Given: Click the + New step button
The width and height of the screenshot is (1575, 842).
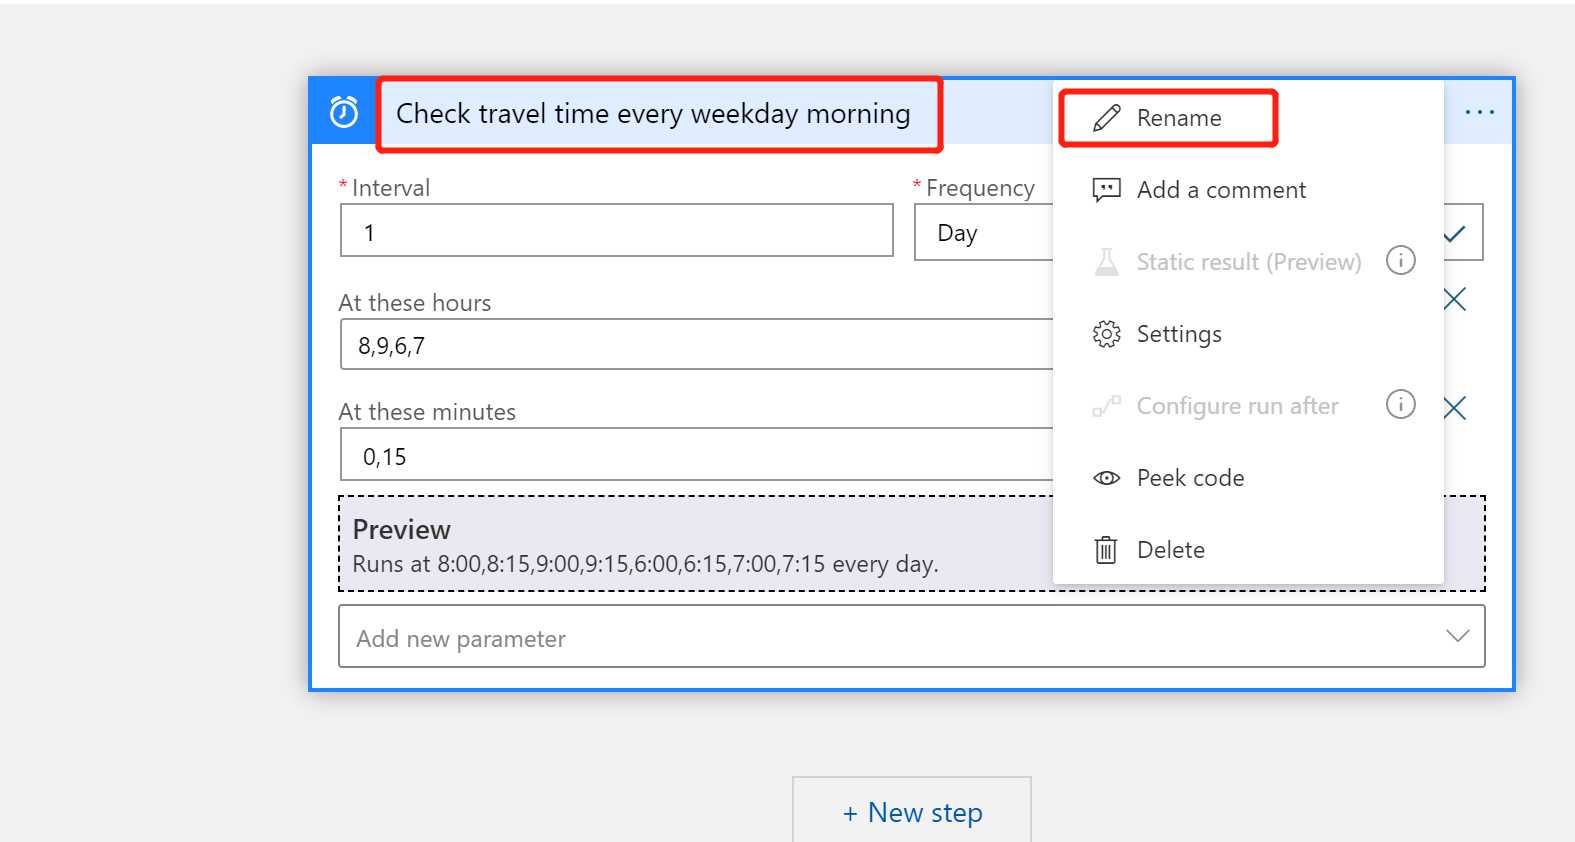Looking at the screenshot, I should 912,812.
